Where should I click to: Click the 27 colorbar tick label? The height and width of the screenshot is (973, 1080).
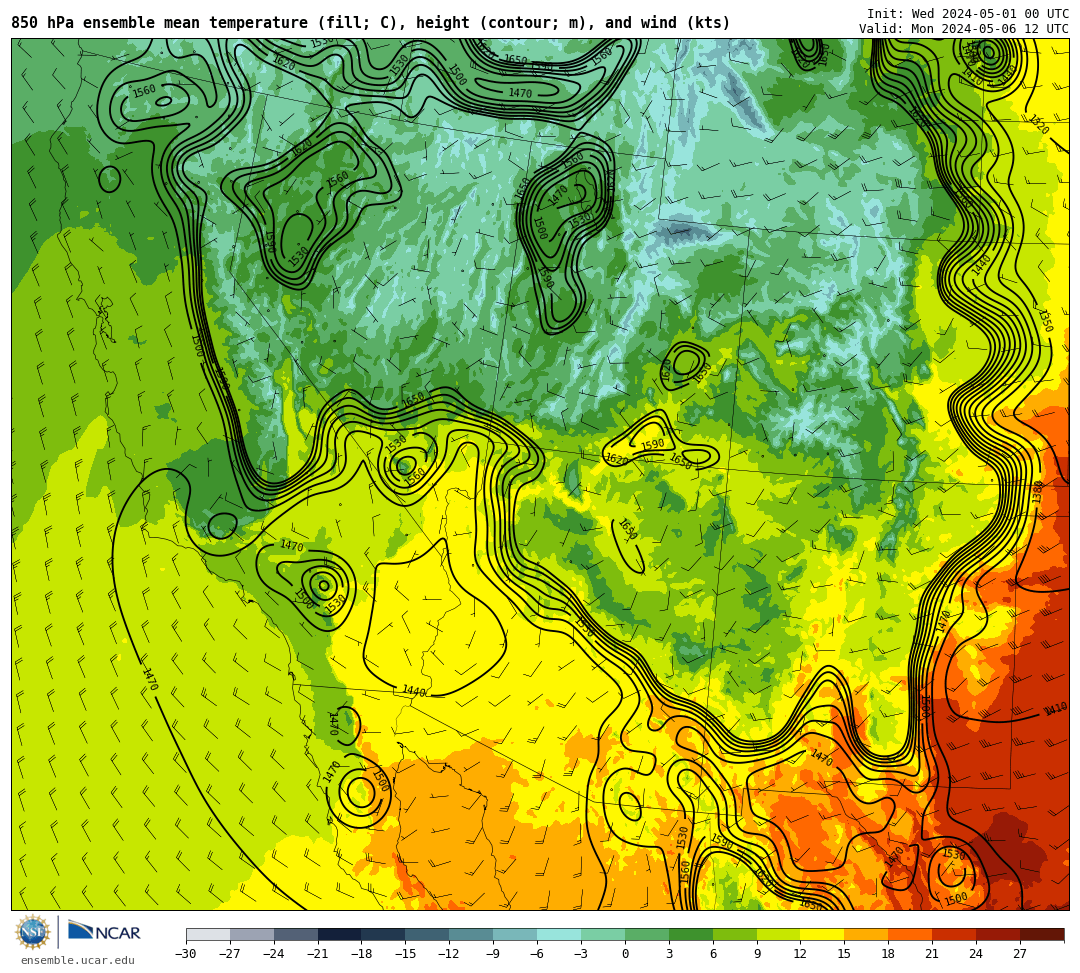click(1020, 954)
